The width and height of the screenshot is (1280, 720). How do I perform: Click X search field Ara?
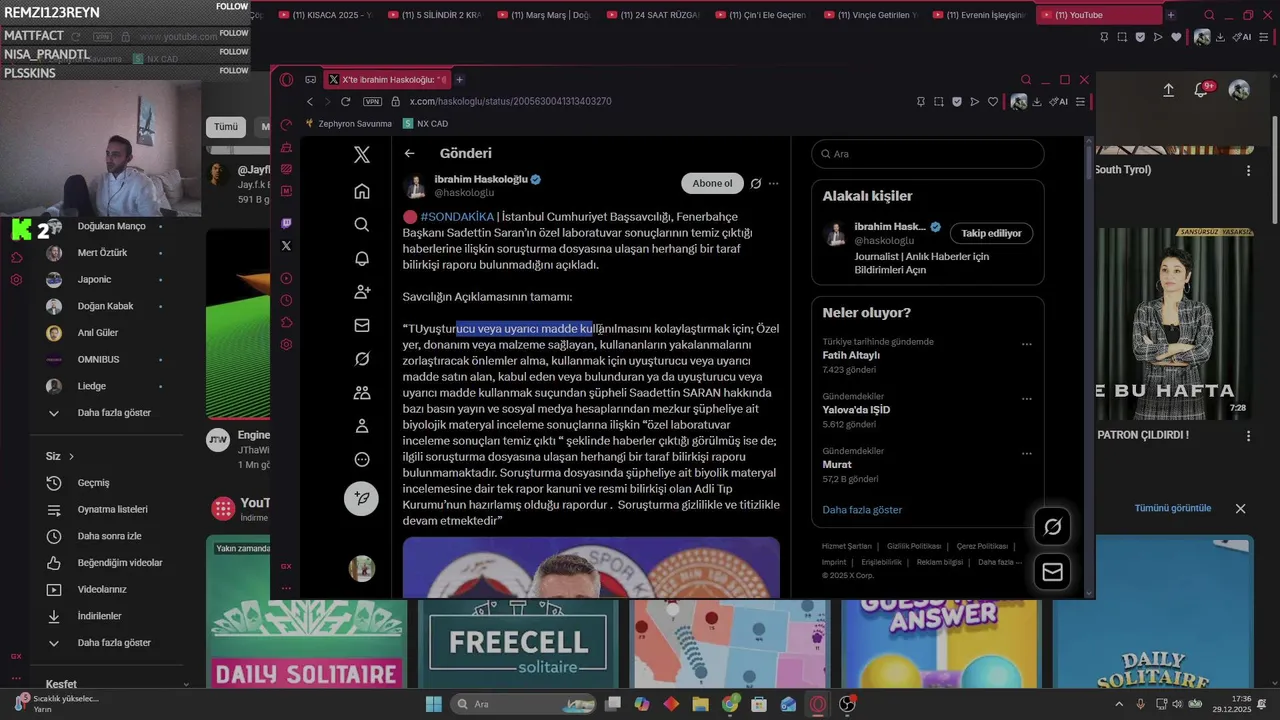[928, 154]
